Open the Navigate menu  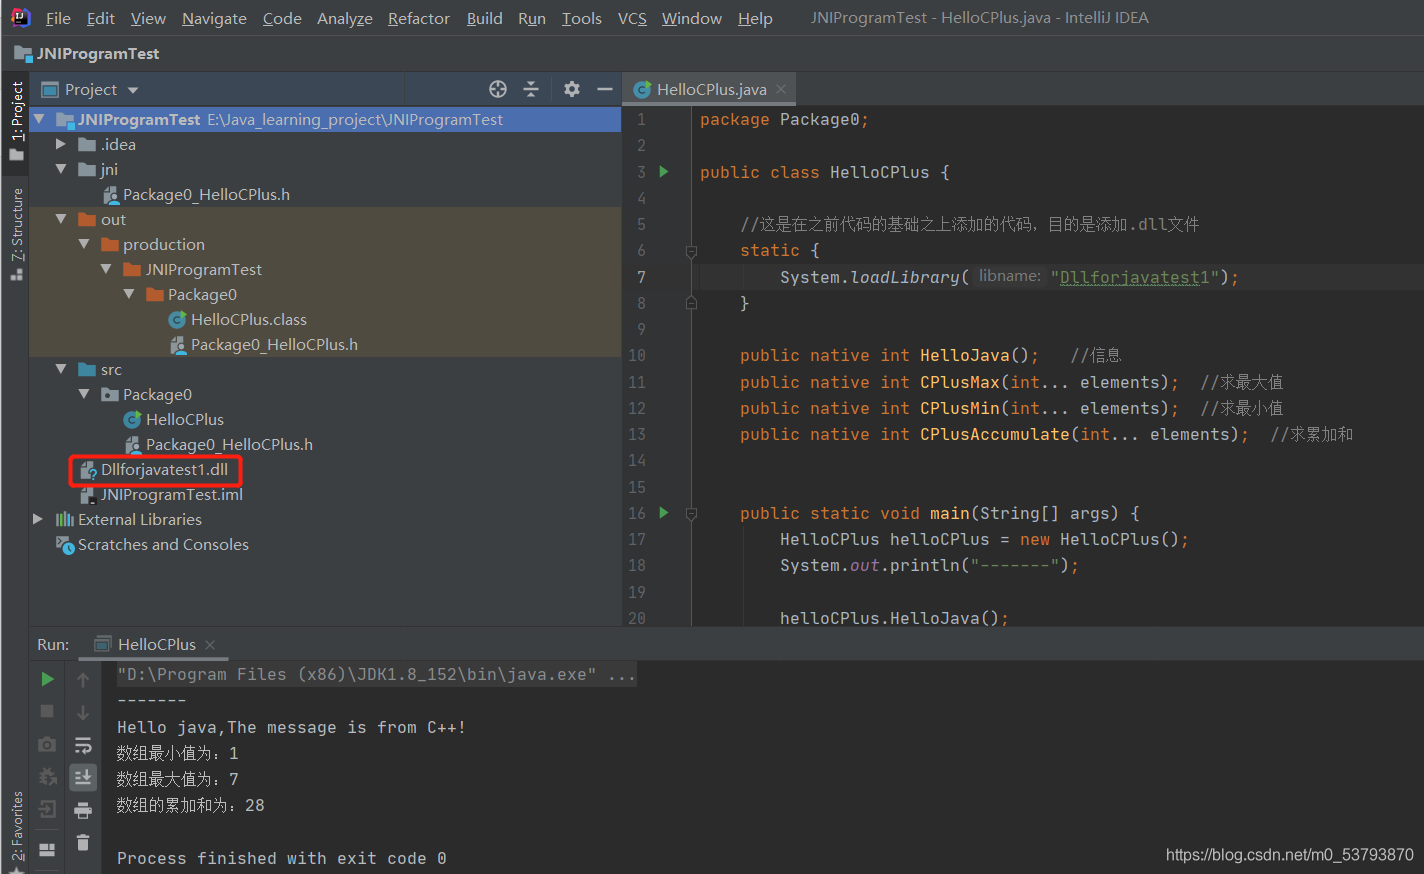click(214, 18)
